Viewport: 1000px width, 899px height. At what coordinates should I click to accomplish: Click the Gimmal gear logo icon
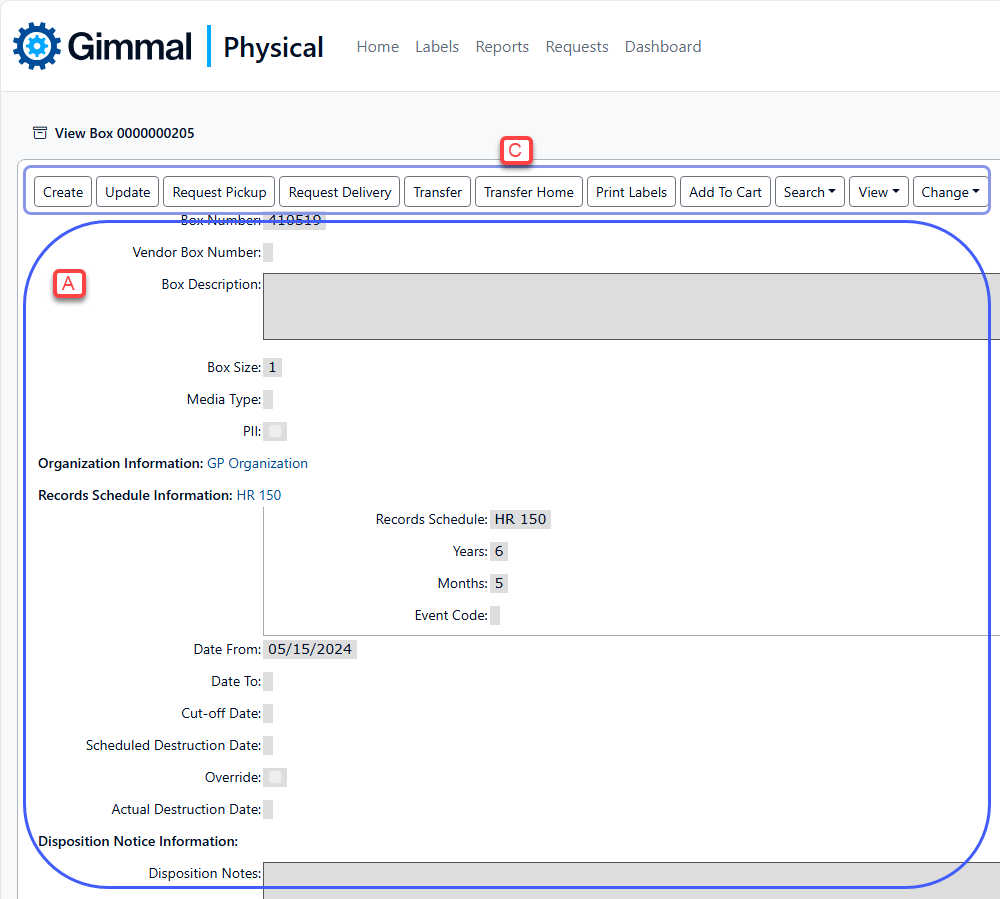[37, 46]
